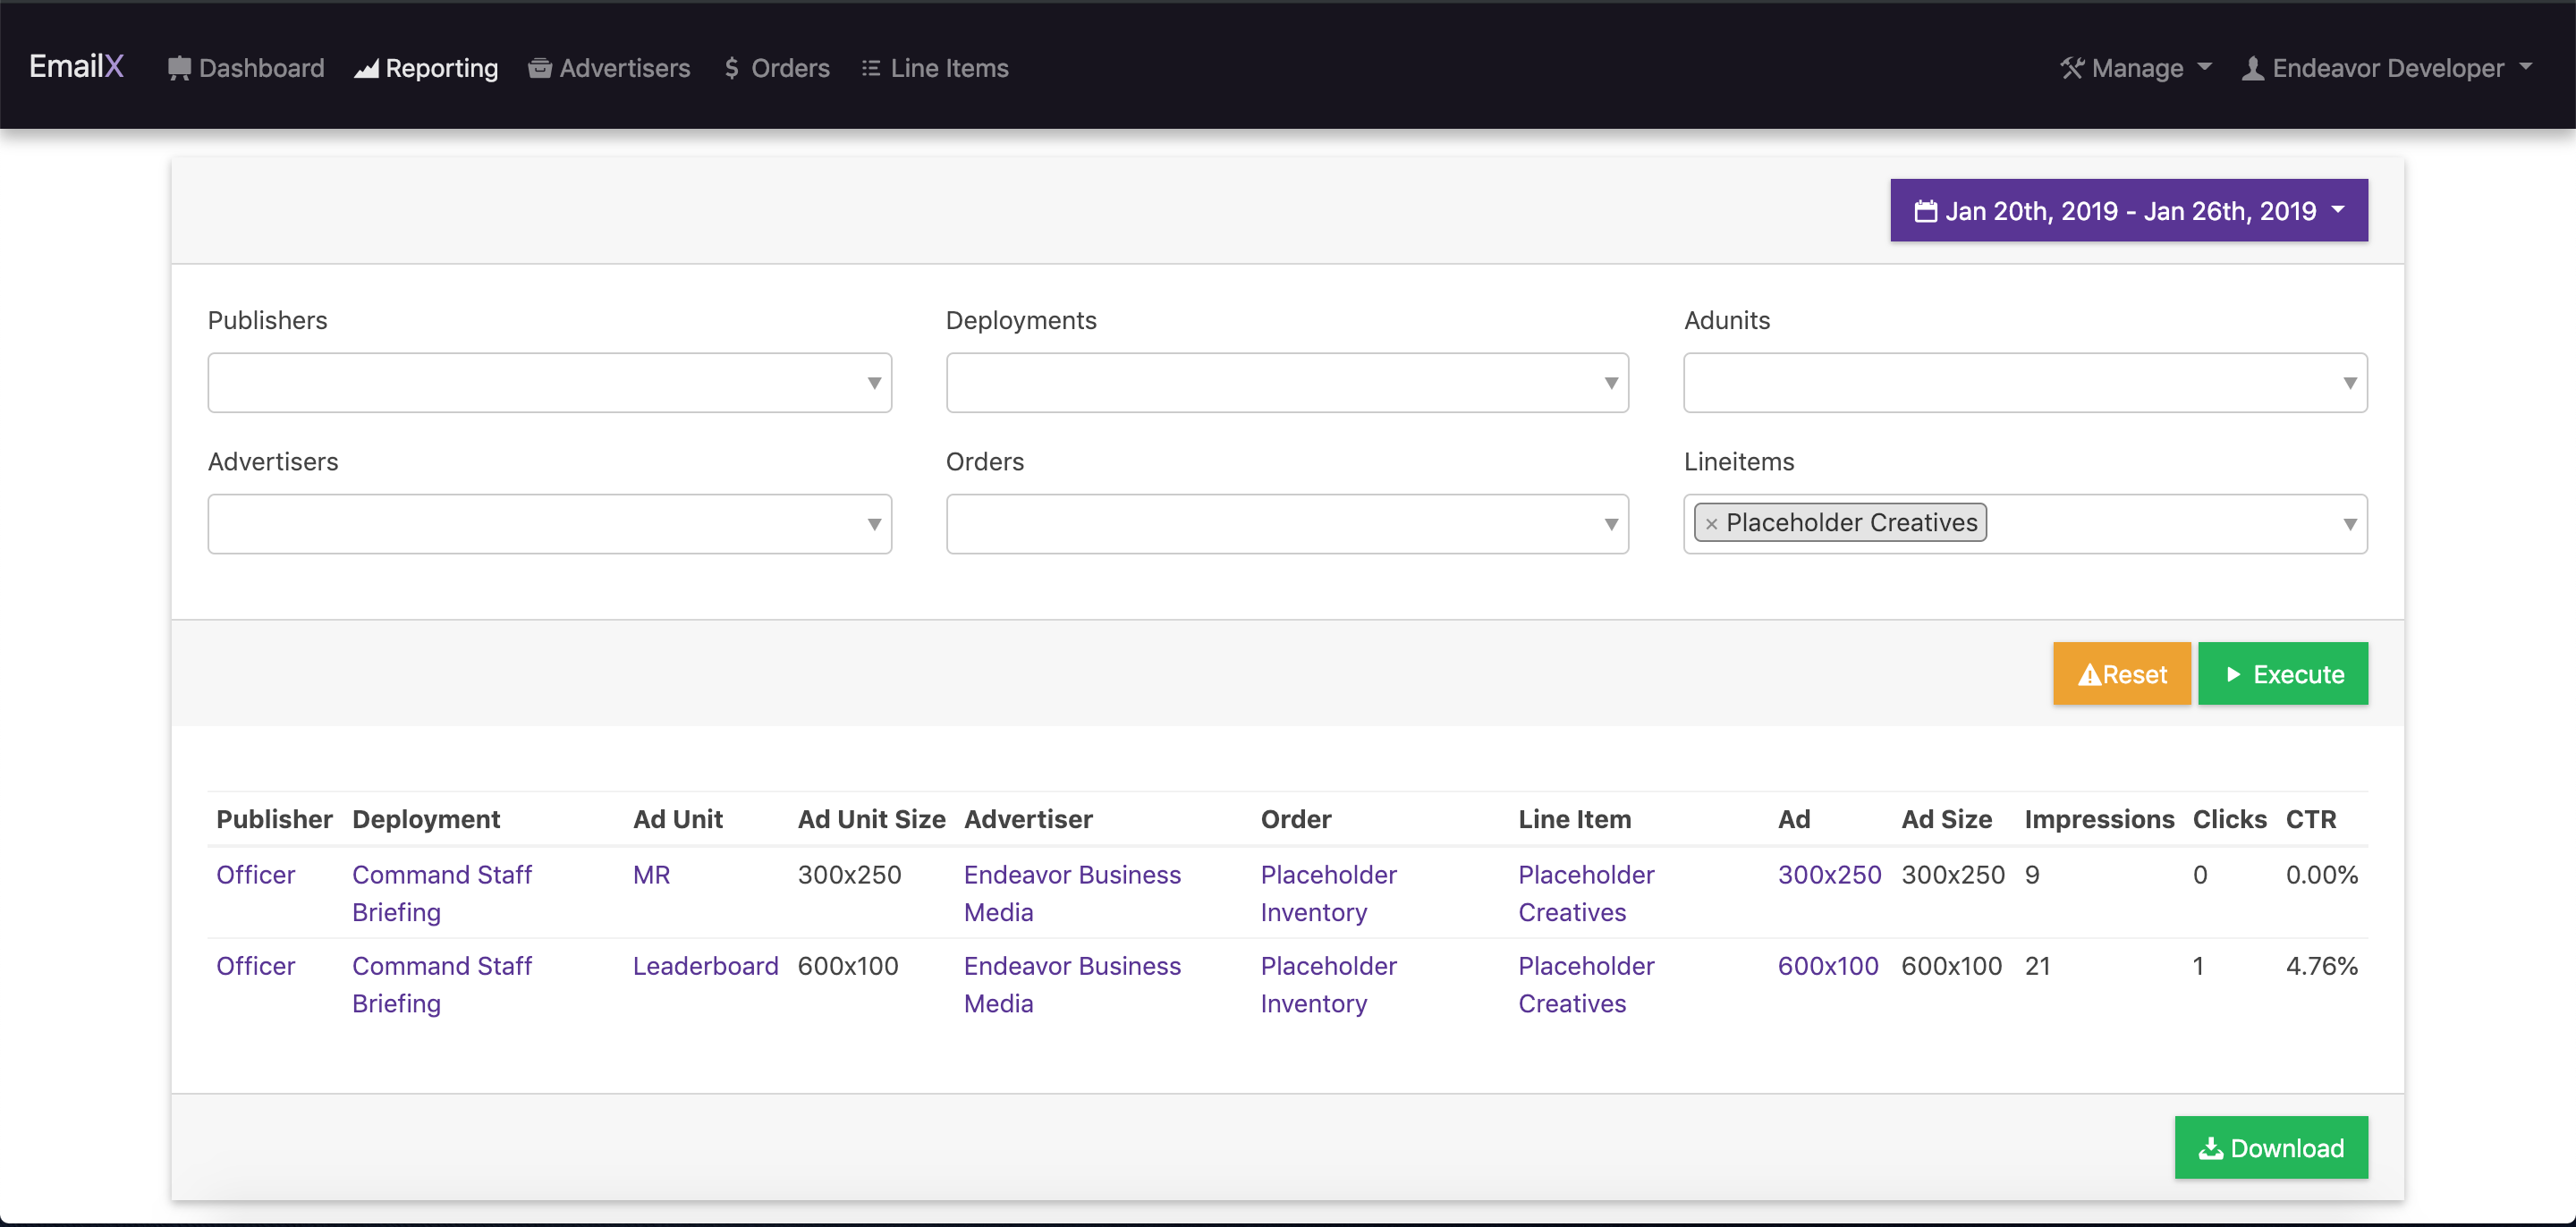Screen dimensions: 2576x1227
Task: Go to the Advertisers page
Action: coord(609,68)
